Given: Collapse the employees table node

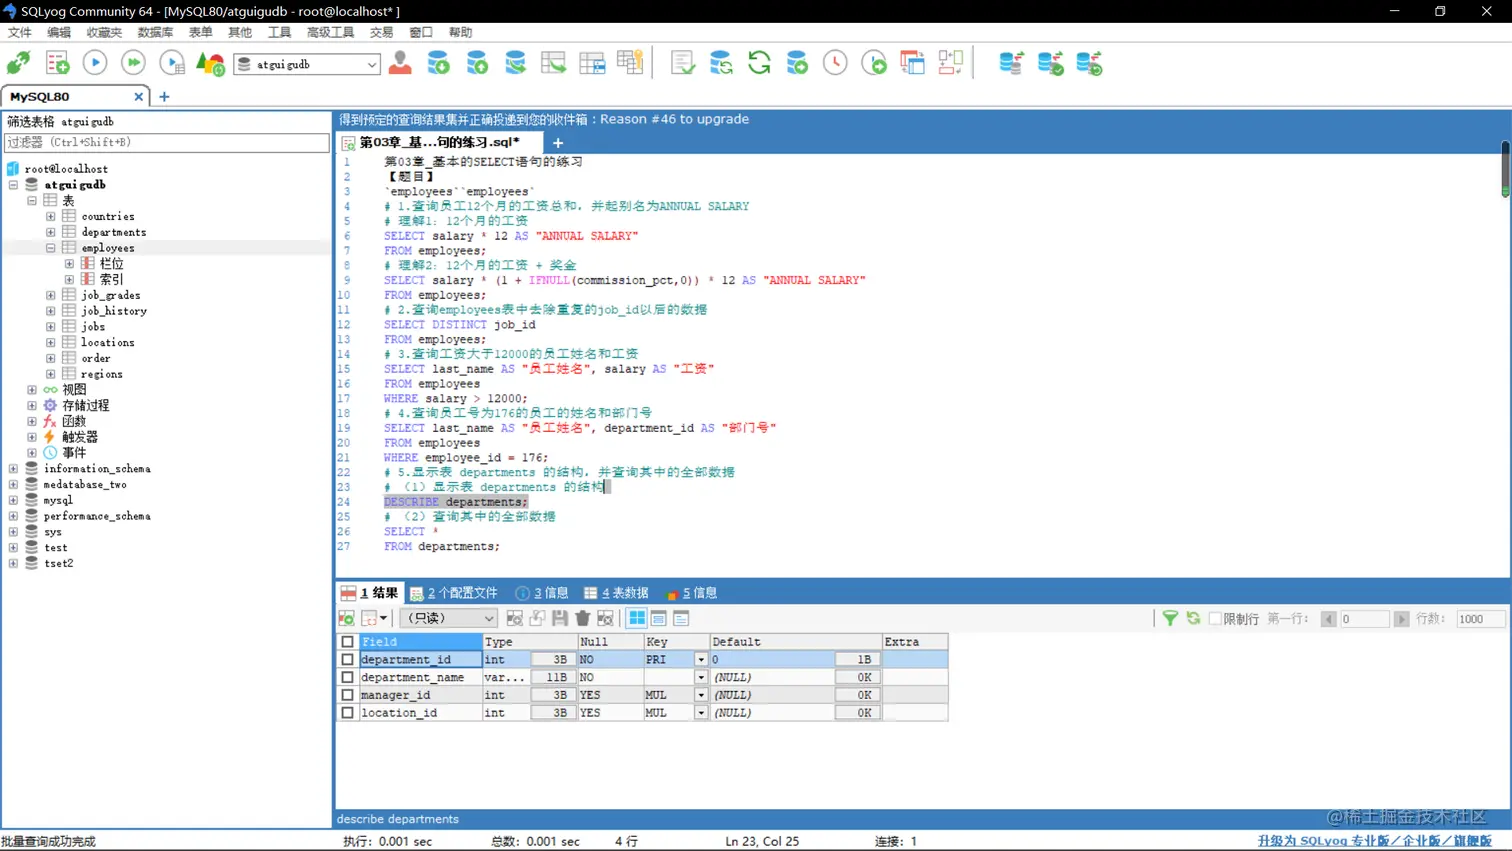Looking at the screenshot, I should 51,248.
